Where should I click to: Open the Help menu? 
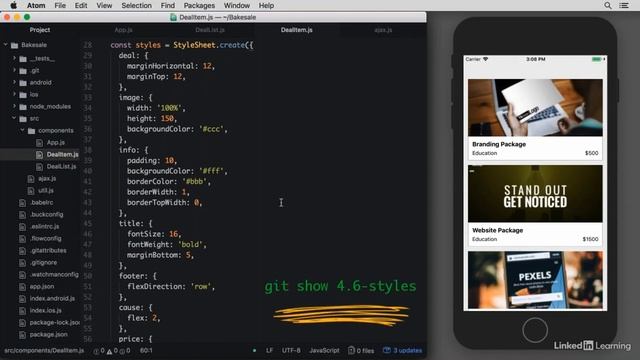pos(266,5)
